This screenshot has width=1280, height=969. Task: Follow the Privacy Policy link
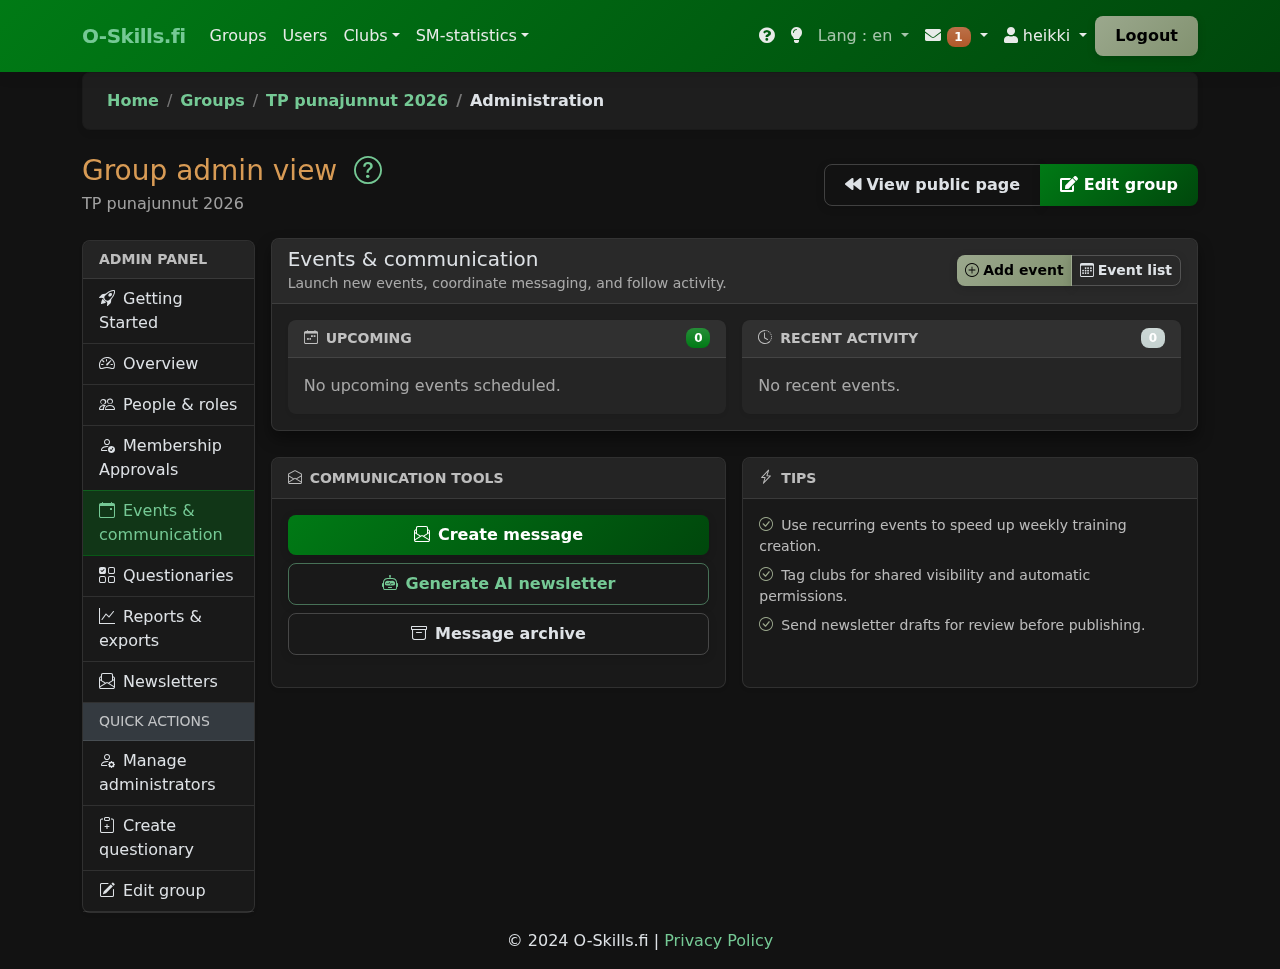[718, 940]
